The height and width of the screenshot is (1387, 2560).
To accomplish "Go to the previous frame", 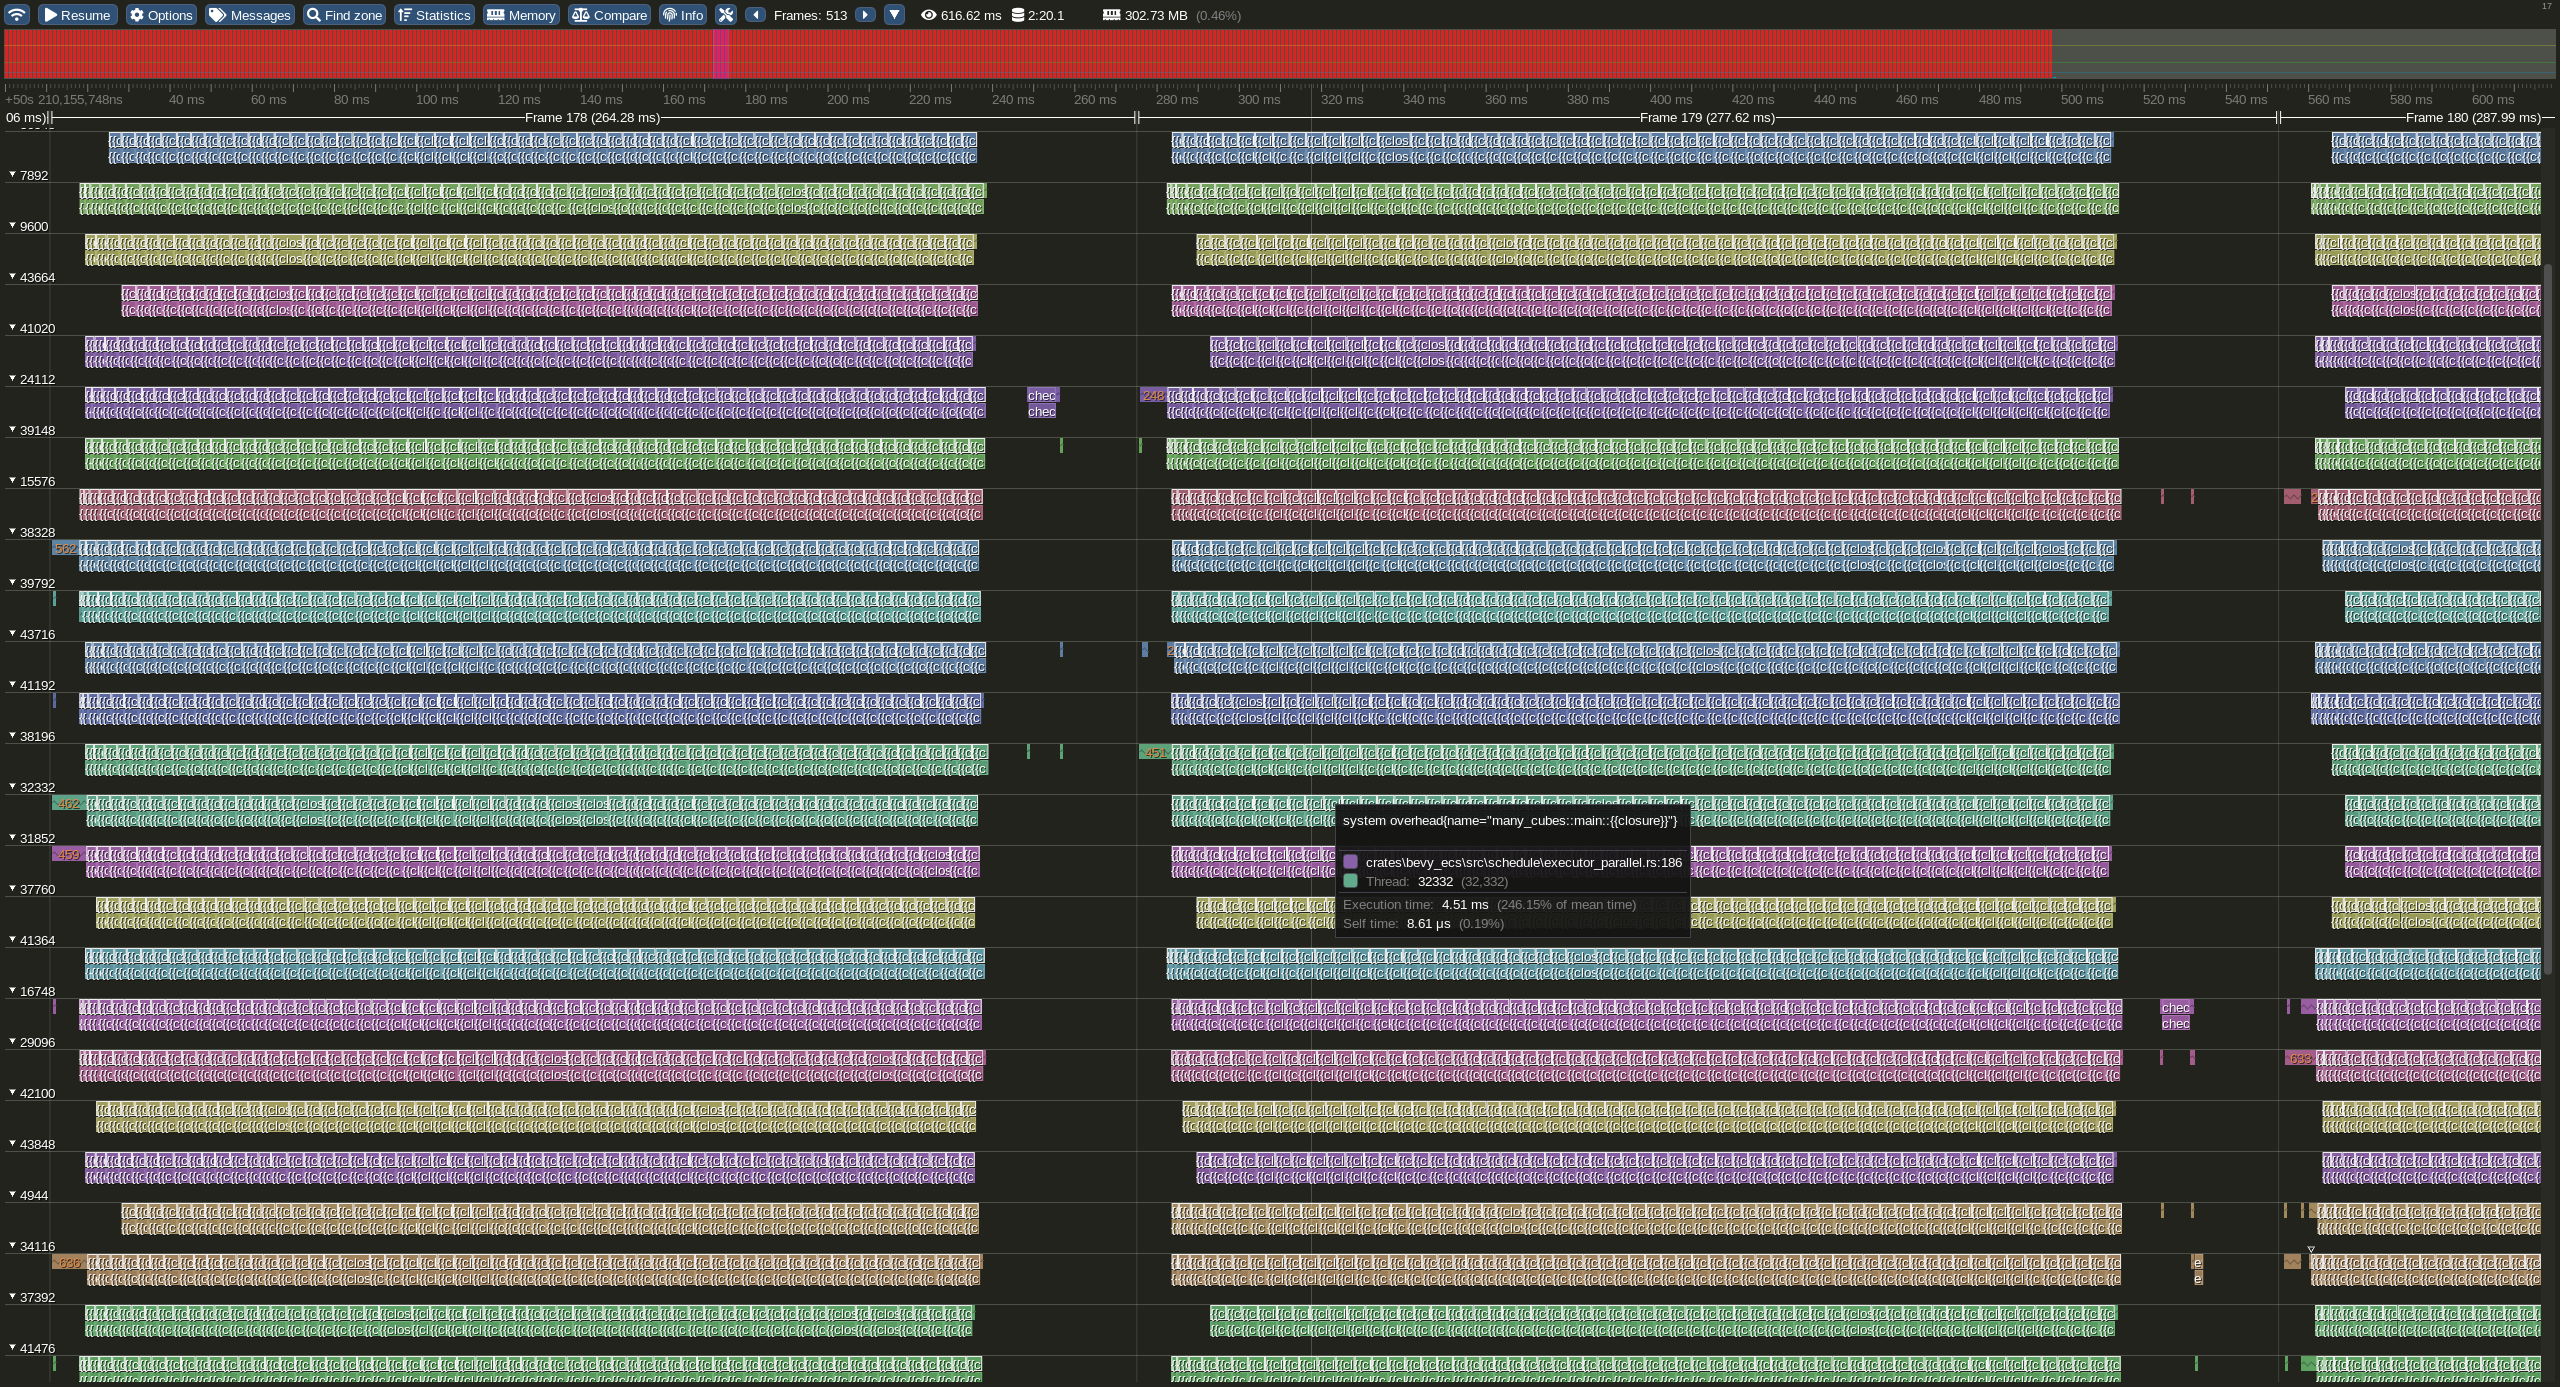I will [x=756, y=15].
